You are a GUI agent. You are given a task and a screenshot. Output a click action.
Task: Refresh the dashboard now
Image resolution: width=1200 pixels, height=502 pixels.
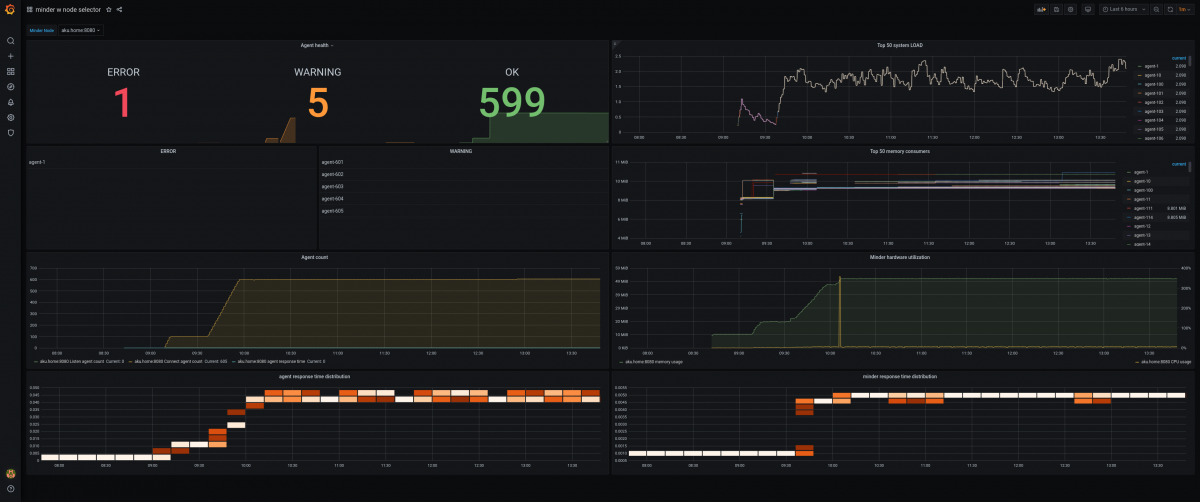1169,9
